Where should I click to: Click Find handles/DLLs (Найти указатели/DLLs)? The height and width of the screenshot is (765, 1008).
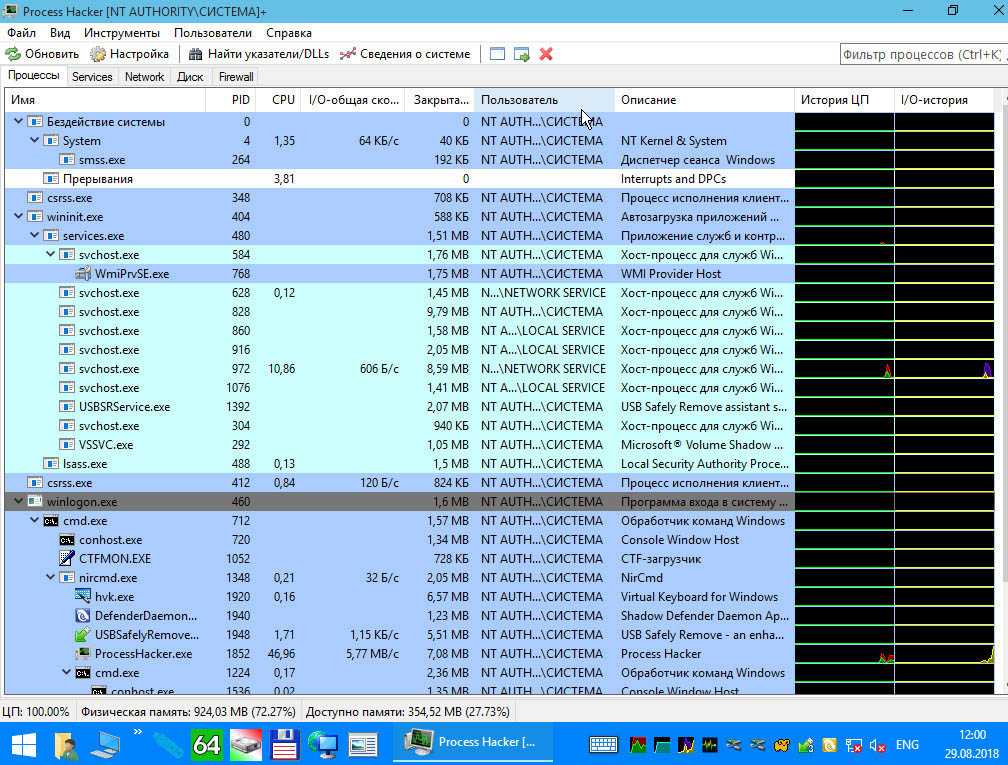point(258,54)
